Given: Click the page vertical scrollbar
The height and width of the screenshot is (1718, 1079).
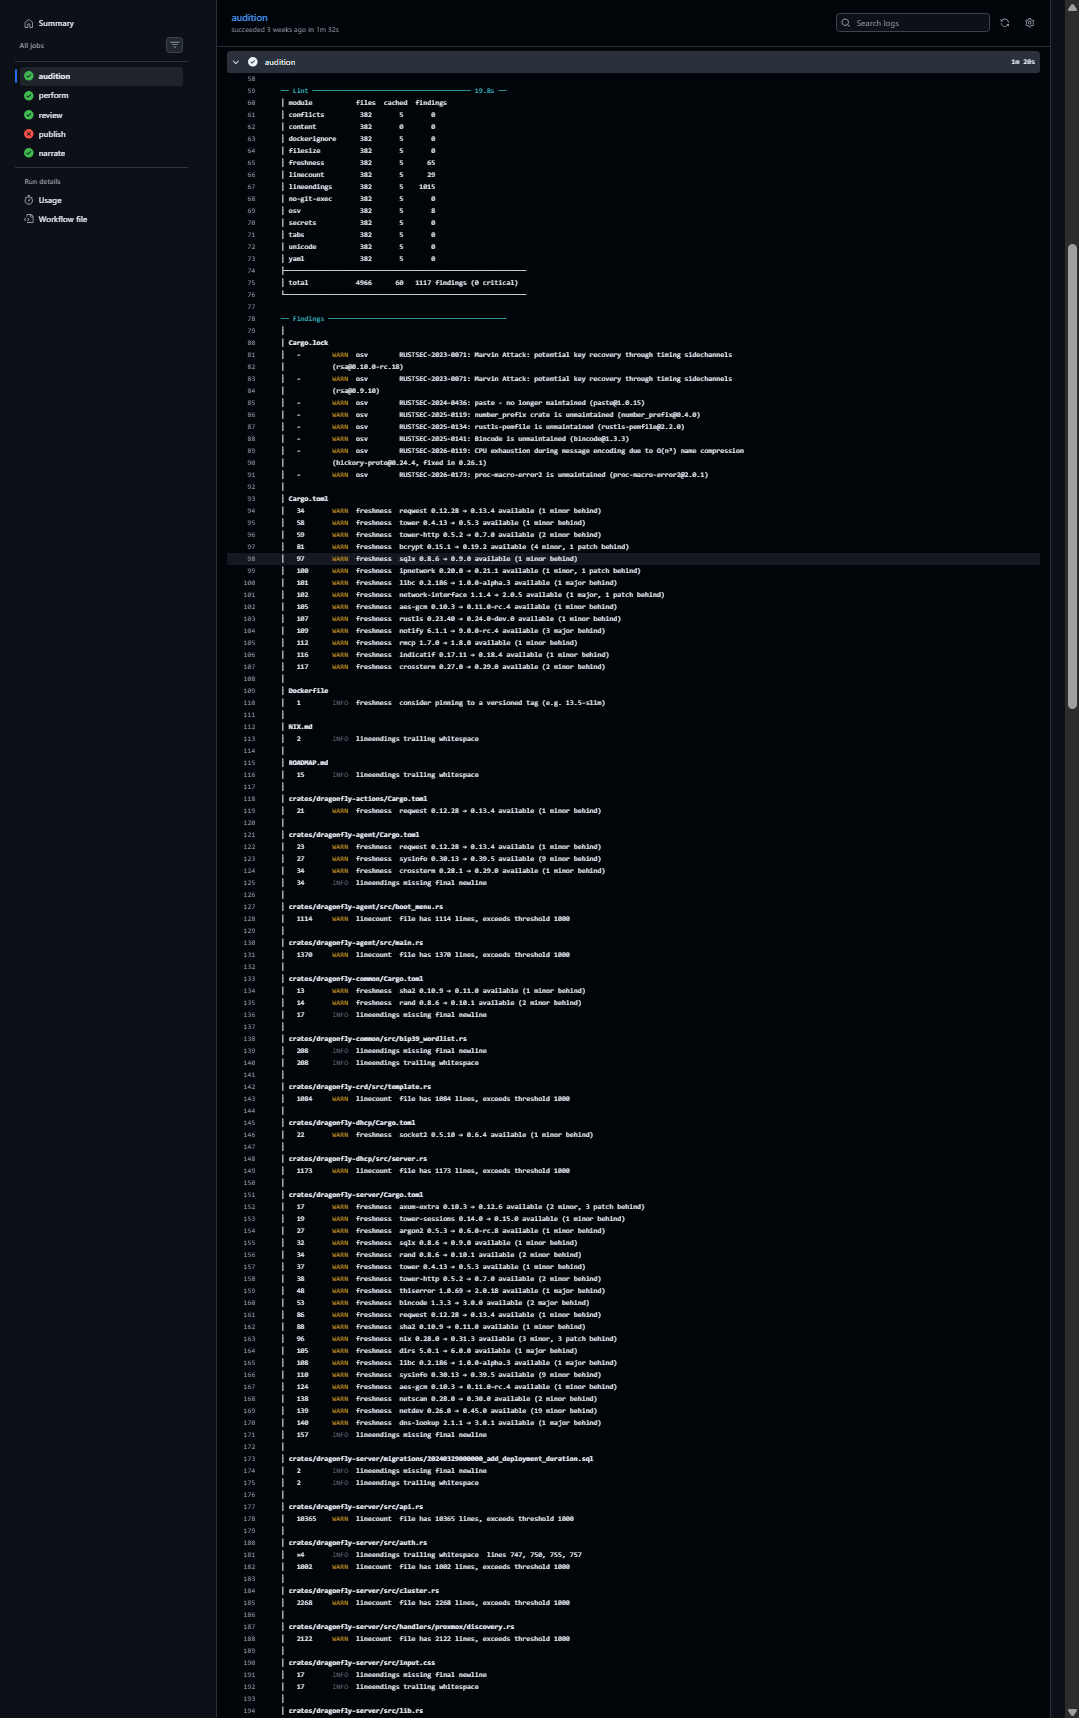Looking at the screenshot, I should 1072,476.
